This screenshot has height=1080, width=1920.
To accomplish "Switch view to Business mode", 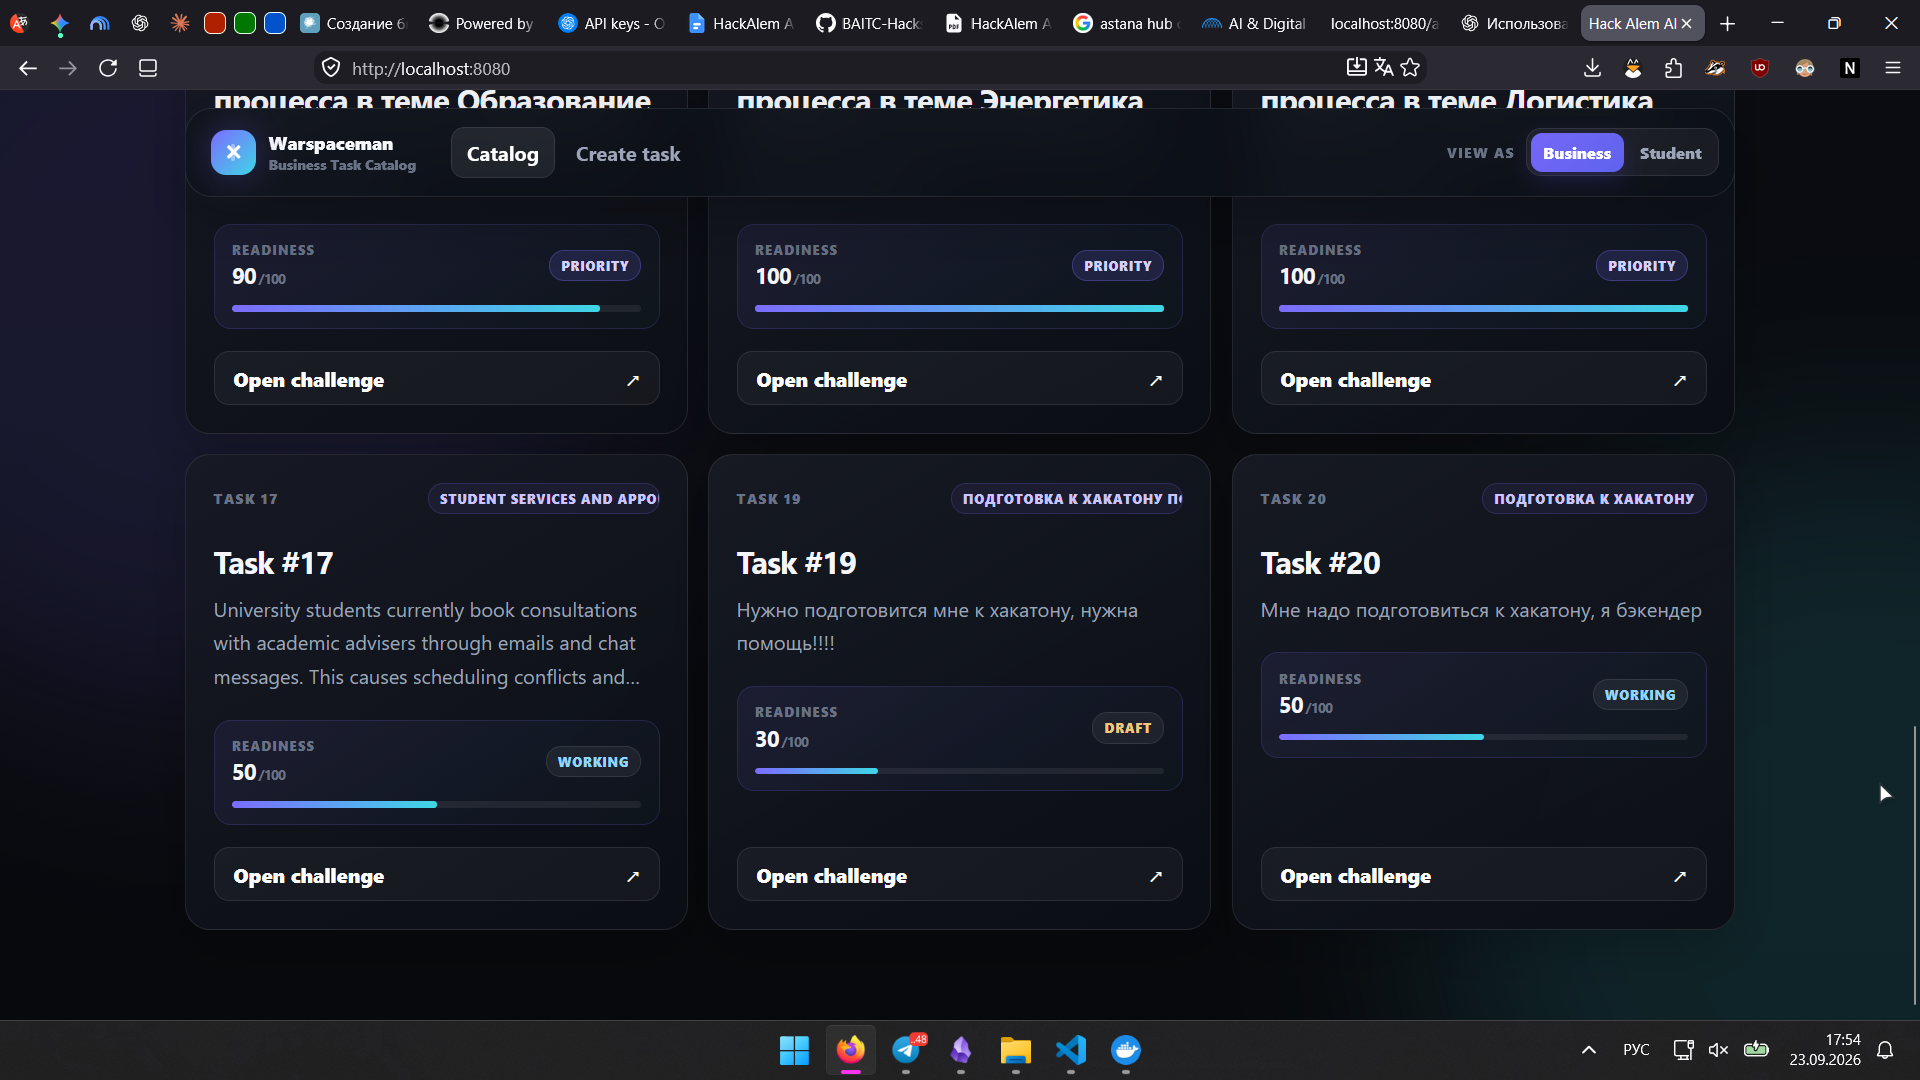I will (1577, 153).
